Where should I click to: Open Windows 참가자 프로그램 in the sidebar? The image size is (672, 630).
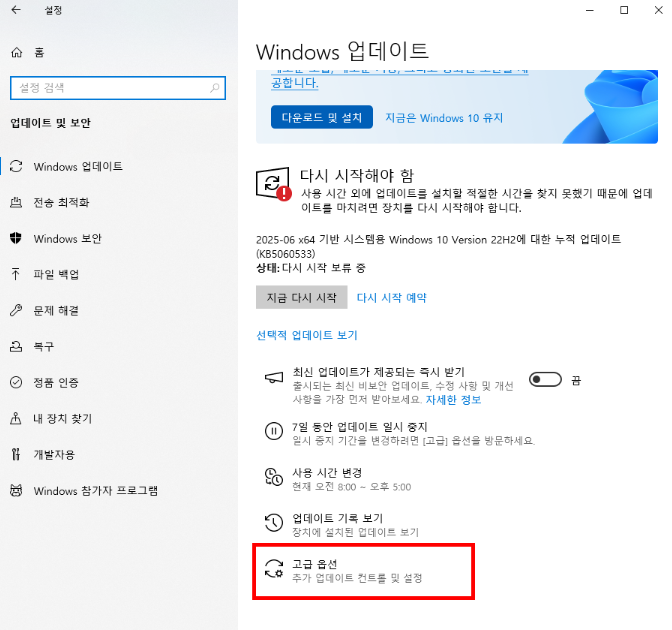coord(96,490)
